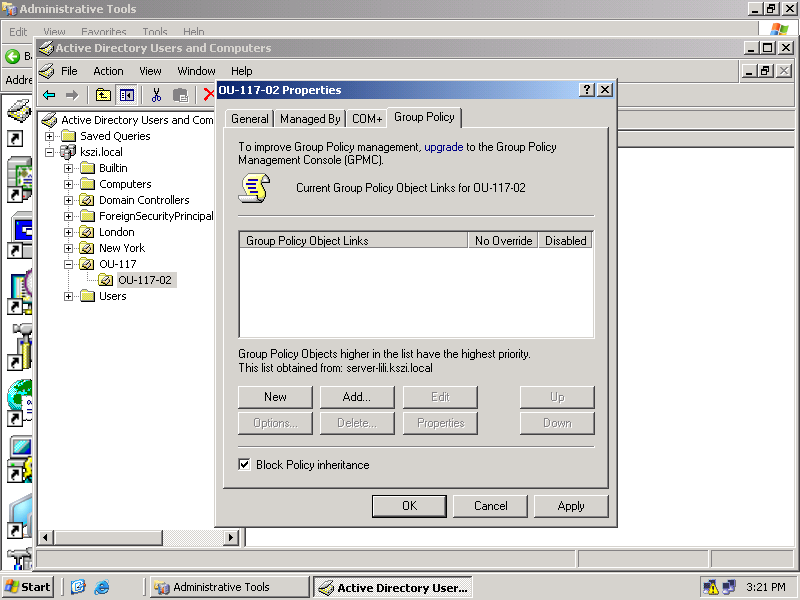Click the Cut scissors toolbar icon
Image resolution: width=800 pixels, height=600 pixels.
coord(157,95)
